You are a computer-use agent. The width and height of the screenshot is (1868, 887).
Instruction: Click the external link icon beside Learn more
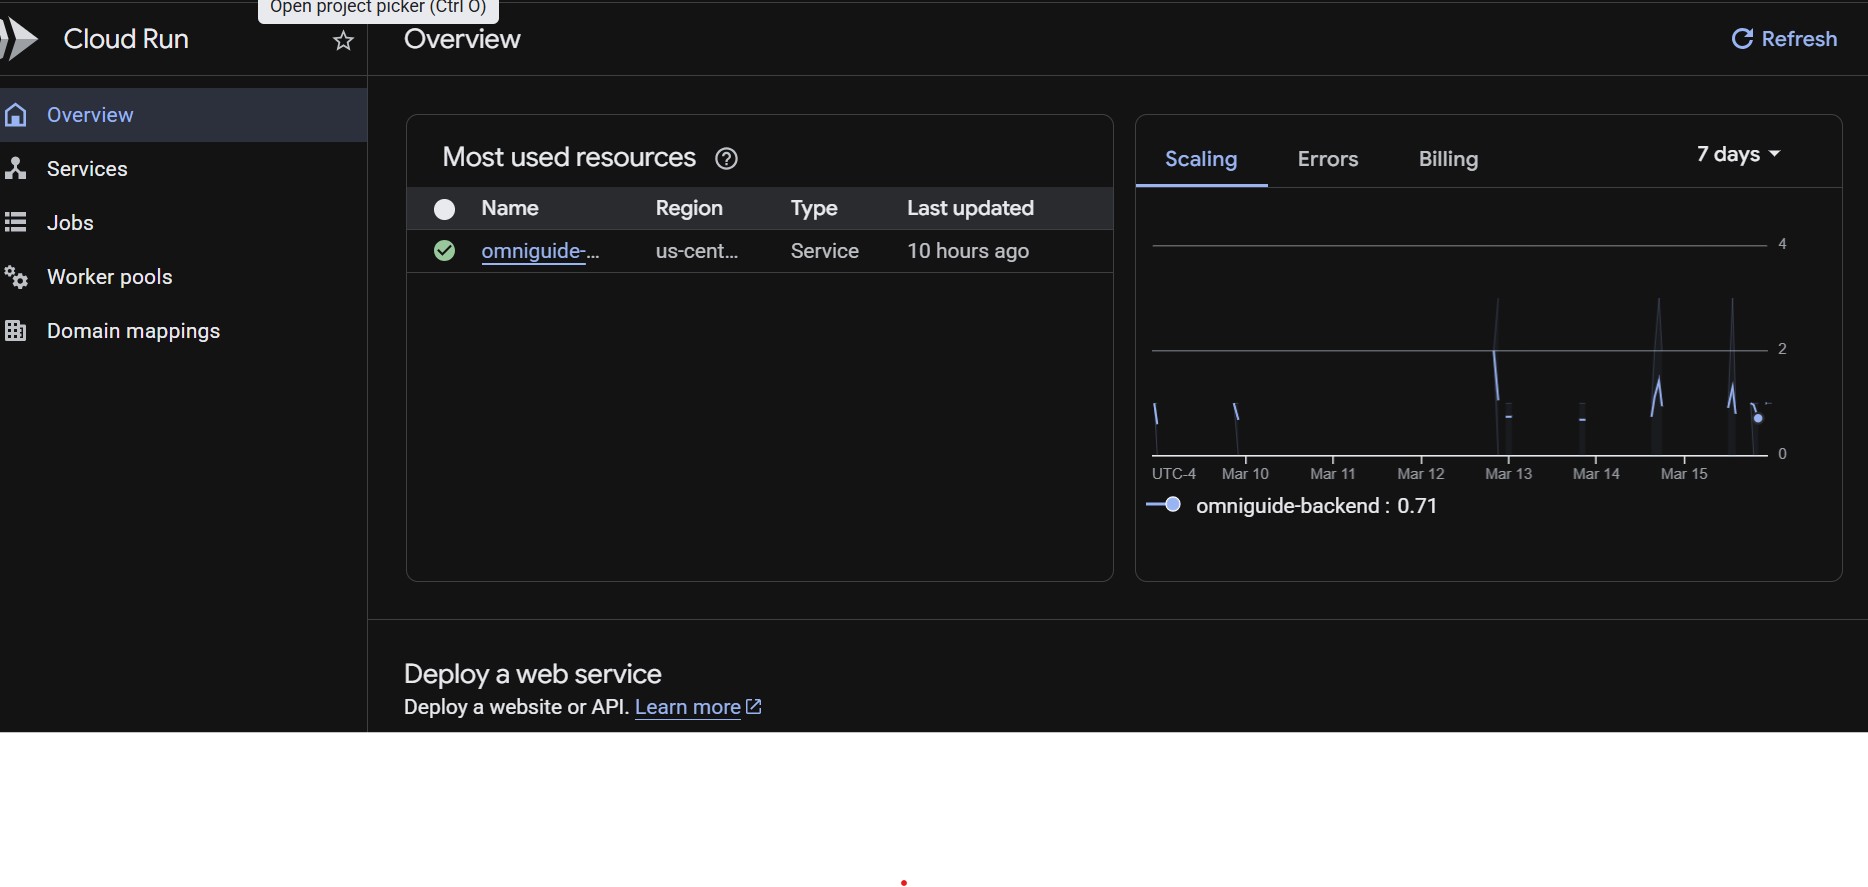754,707
